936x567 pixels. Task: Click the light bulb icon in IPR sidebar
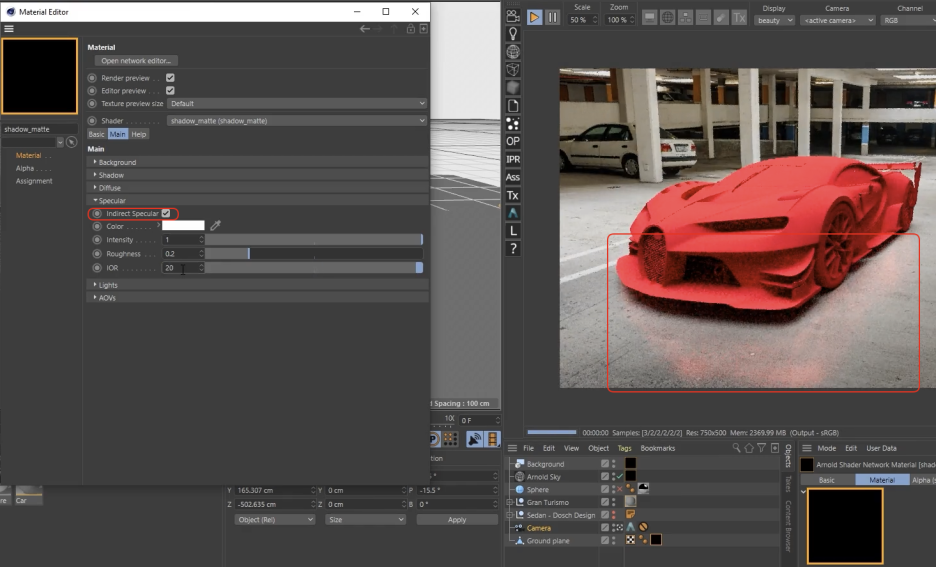tap(513, 33)
